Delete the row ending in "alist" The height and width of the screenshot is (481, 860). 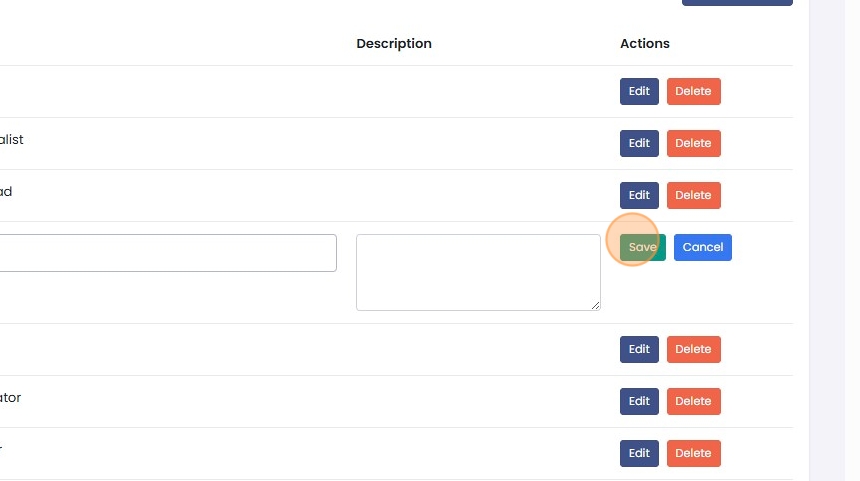coord(693,143)
